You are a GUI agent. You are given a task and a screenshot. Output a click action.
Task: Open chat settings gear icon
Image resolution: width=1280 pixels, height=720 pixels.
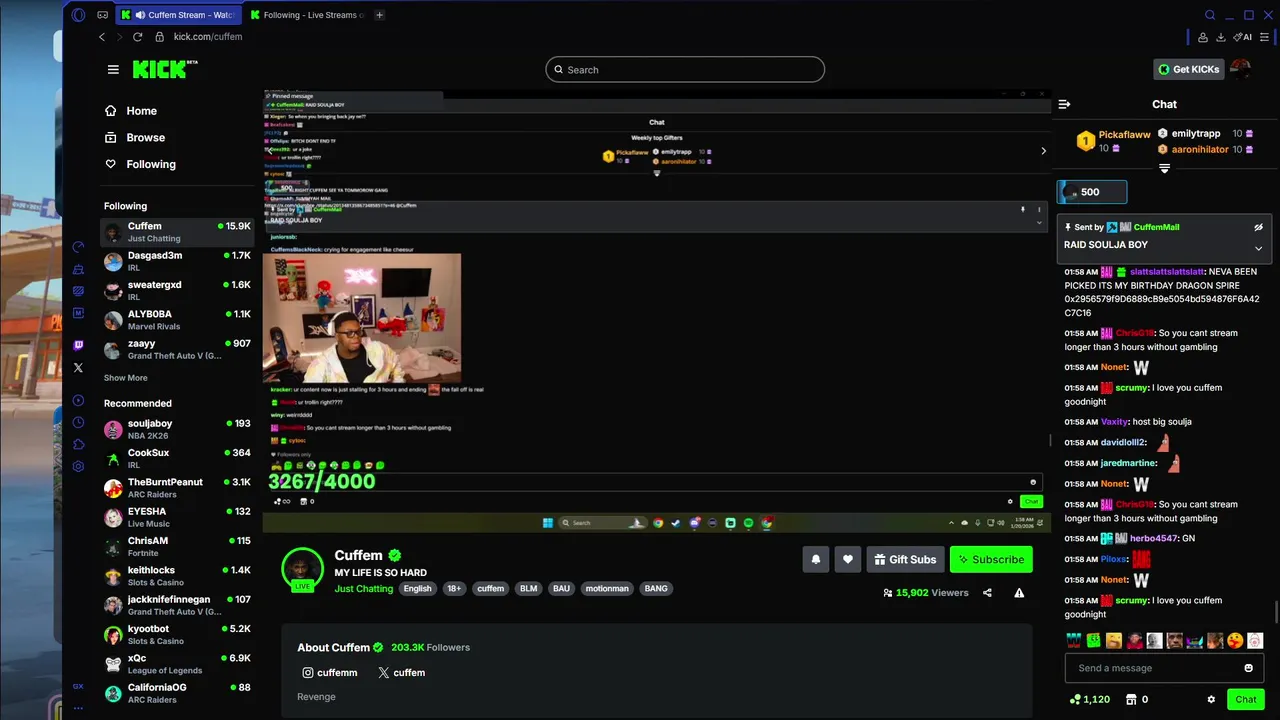[1211, 700]
